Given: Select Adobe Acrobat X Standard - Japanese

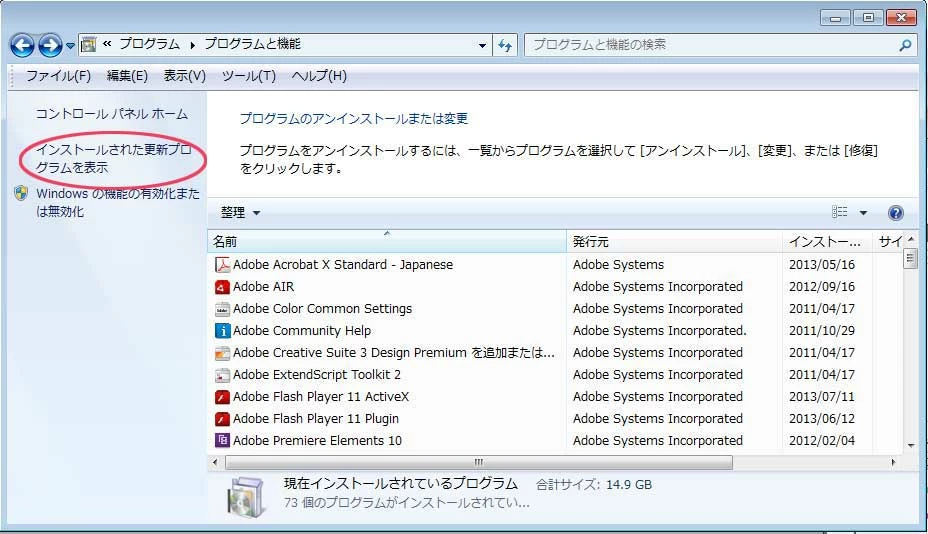Looking at the screenshot, I should [x=343, y=265].
